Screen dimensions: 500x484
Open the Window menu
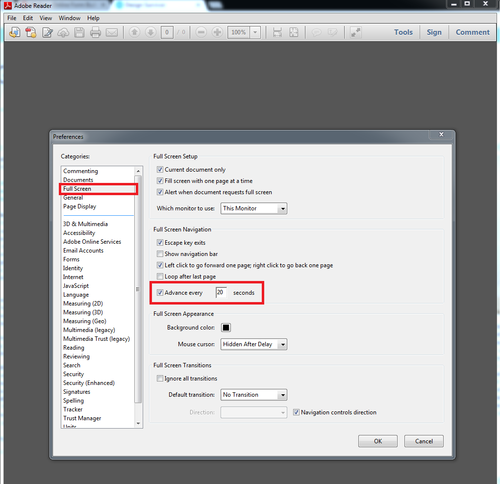[x=70, y=18]
